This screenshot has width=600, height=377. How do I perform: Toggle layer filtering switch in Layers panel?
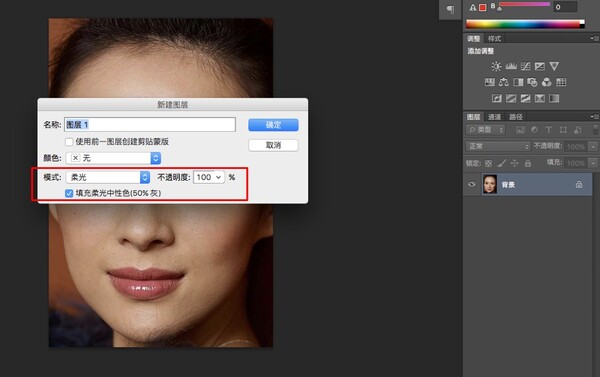point(595,129)
